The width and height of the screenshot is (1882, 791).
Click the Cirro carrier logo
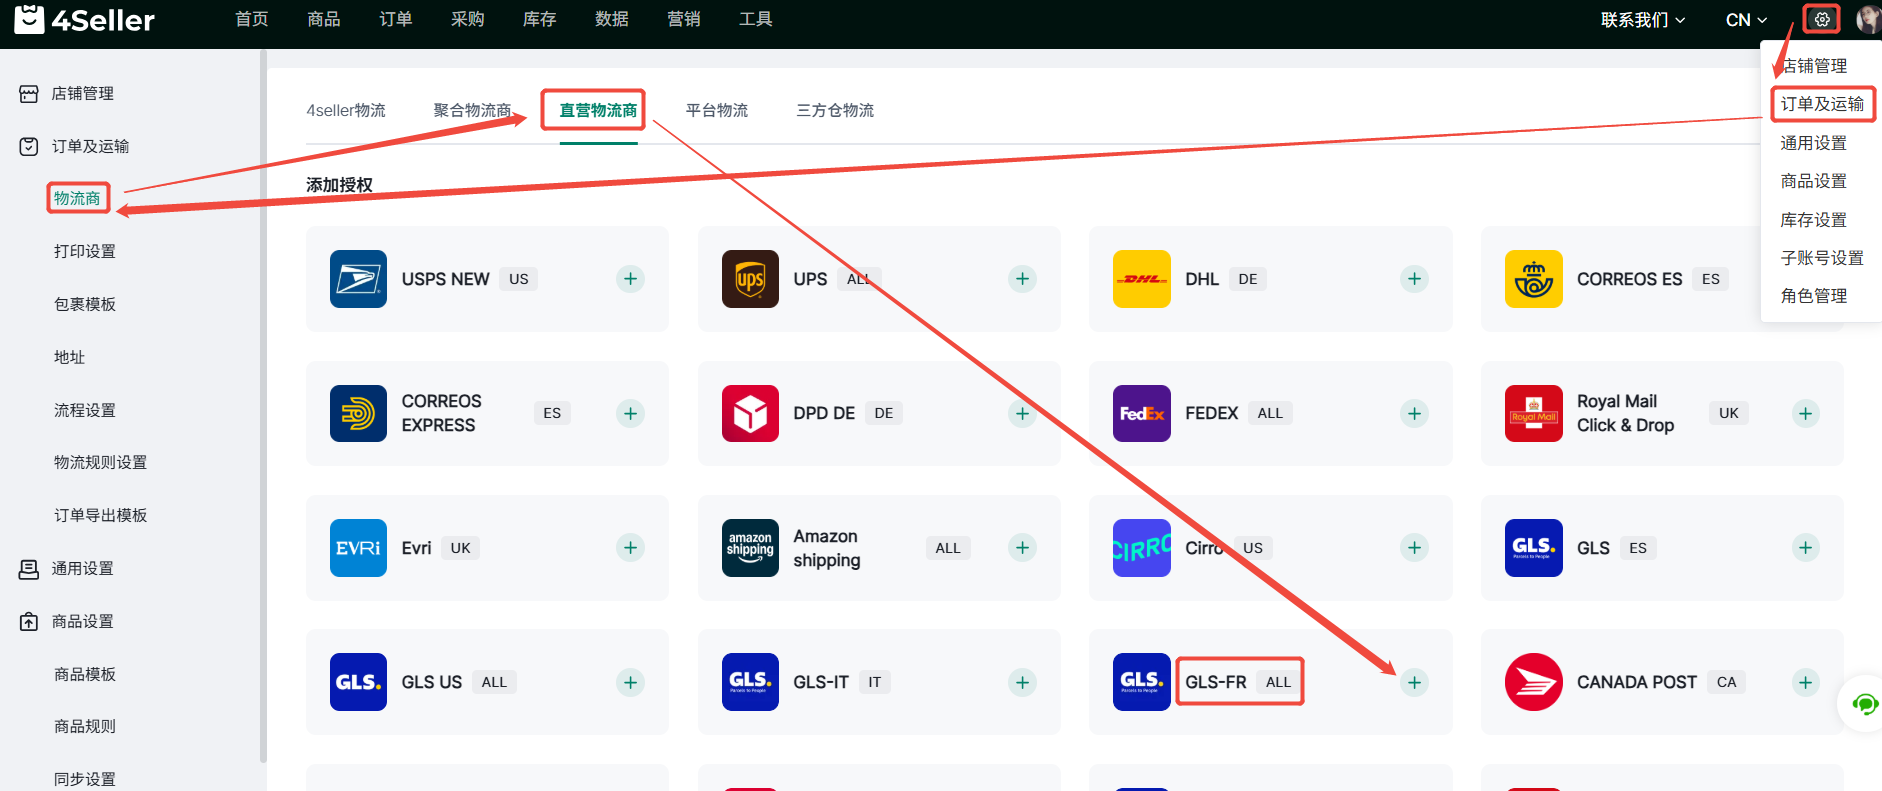click(x=1142, y=548)
